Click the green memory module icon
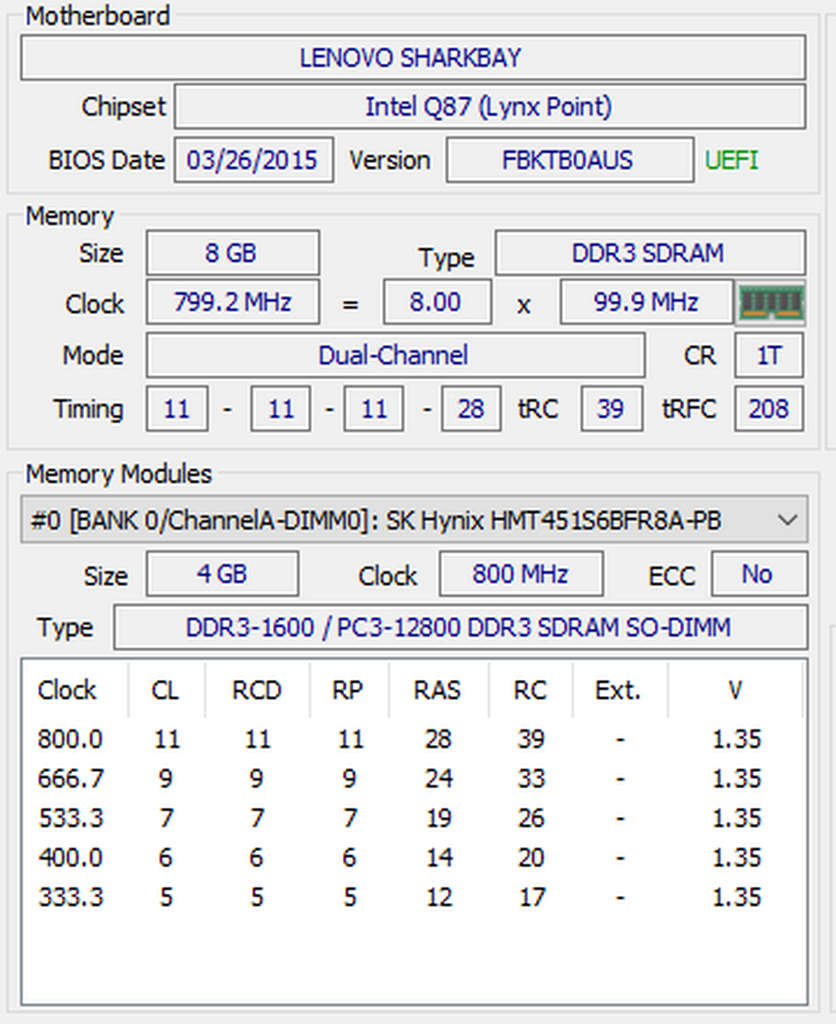The height and width of the screenshot is (1024, 836). 770,303
